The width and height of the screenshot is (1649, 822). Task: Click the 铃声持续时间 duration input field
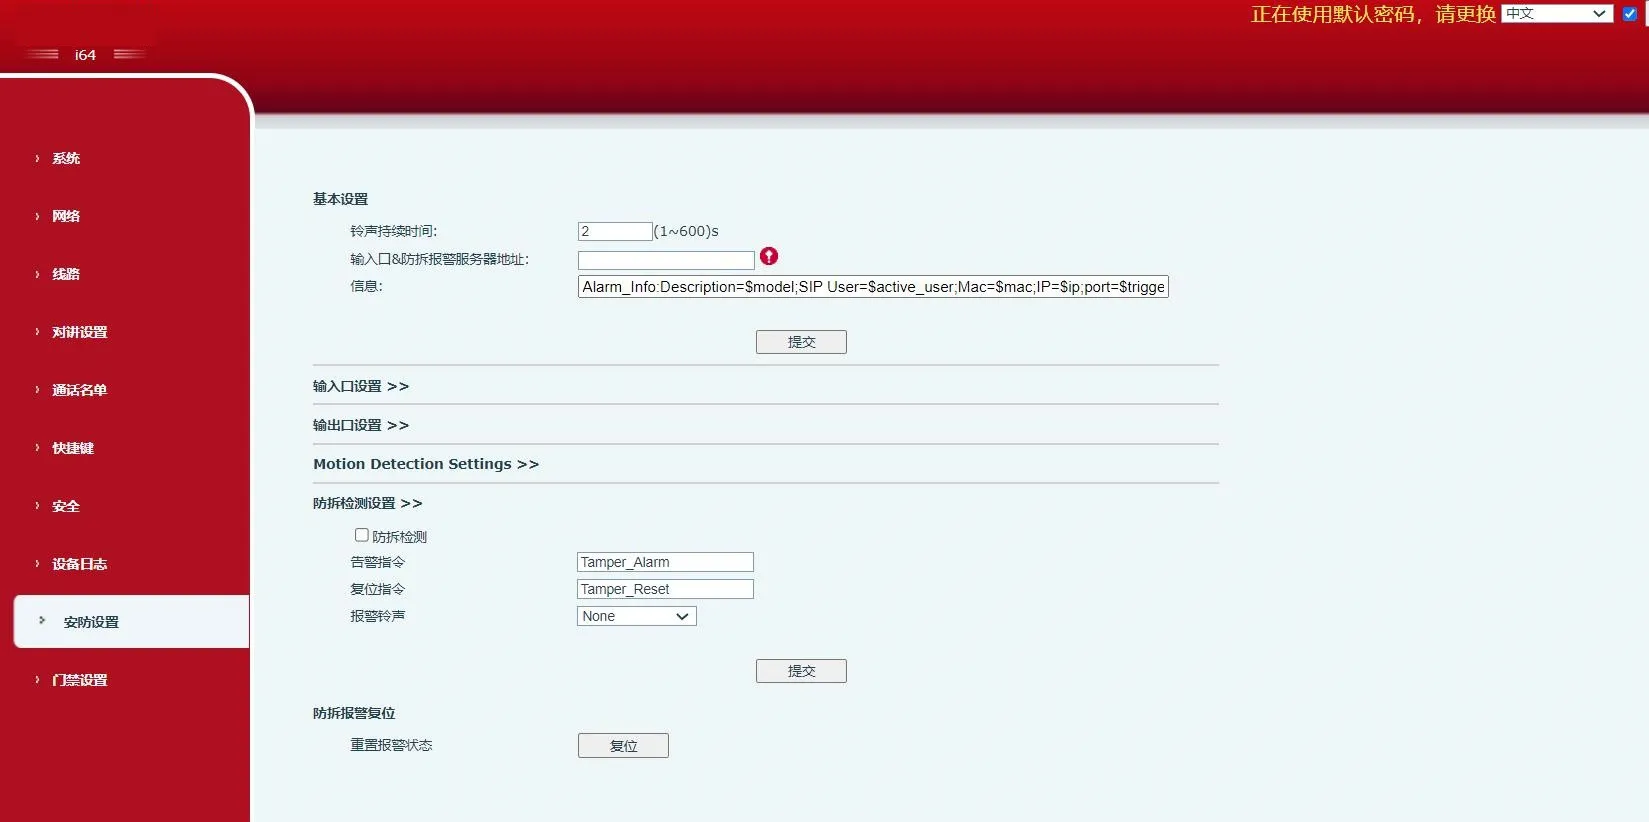(614, 231)
